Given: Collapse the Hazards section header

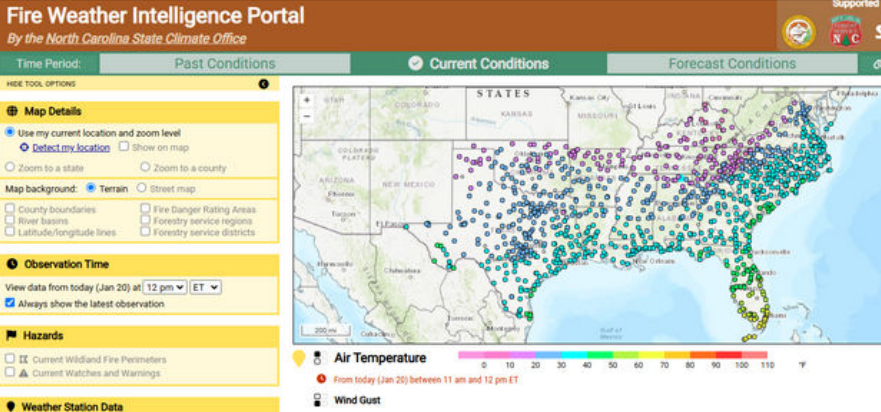Looking at the screenshot, I should (x=139, y=336).
